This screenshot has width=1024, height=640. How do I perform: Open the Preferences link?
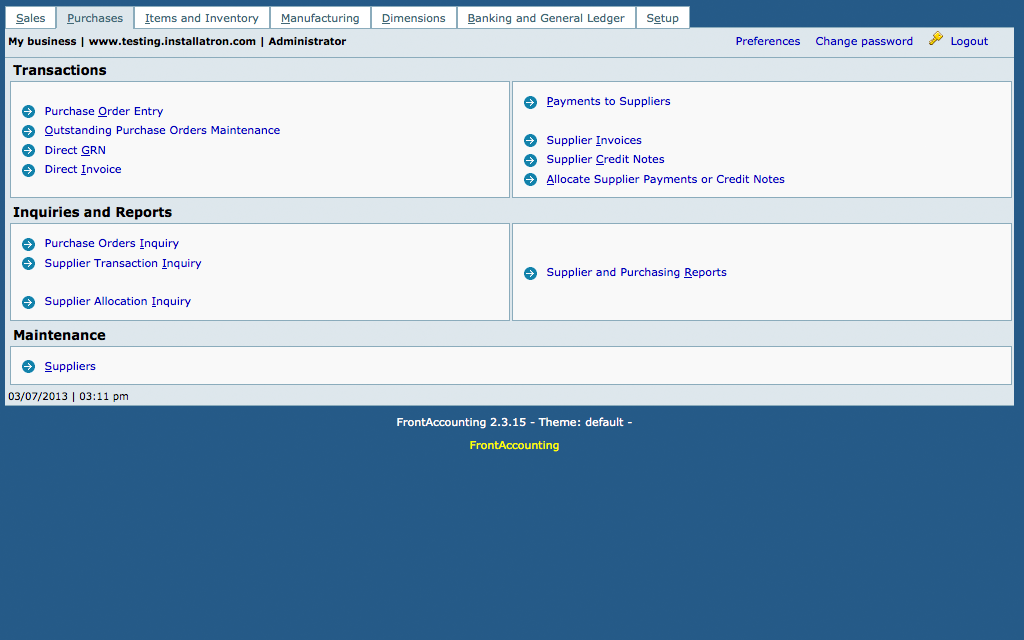767,42
